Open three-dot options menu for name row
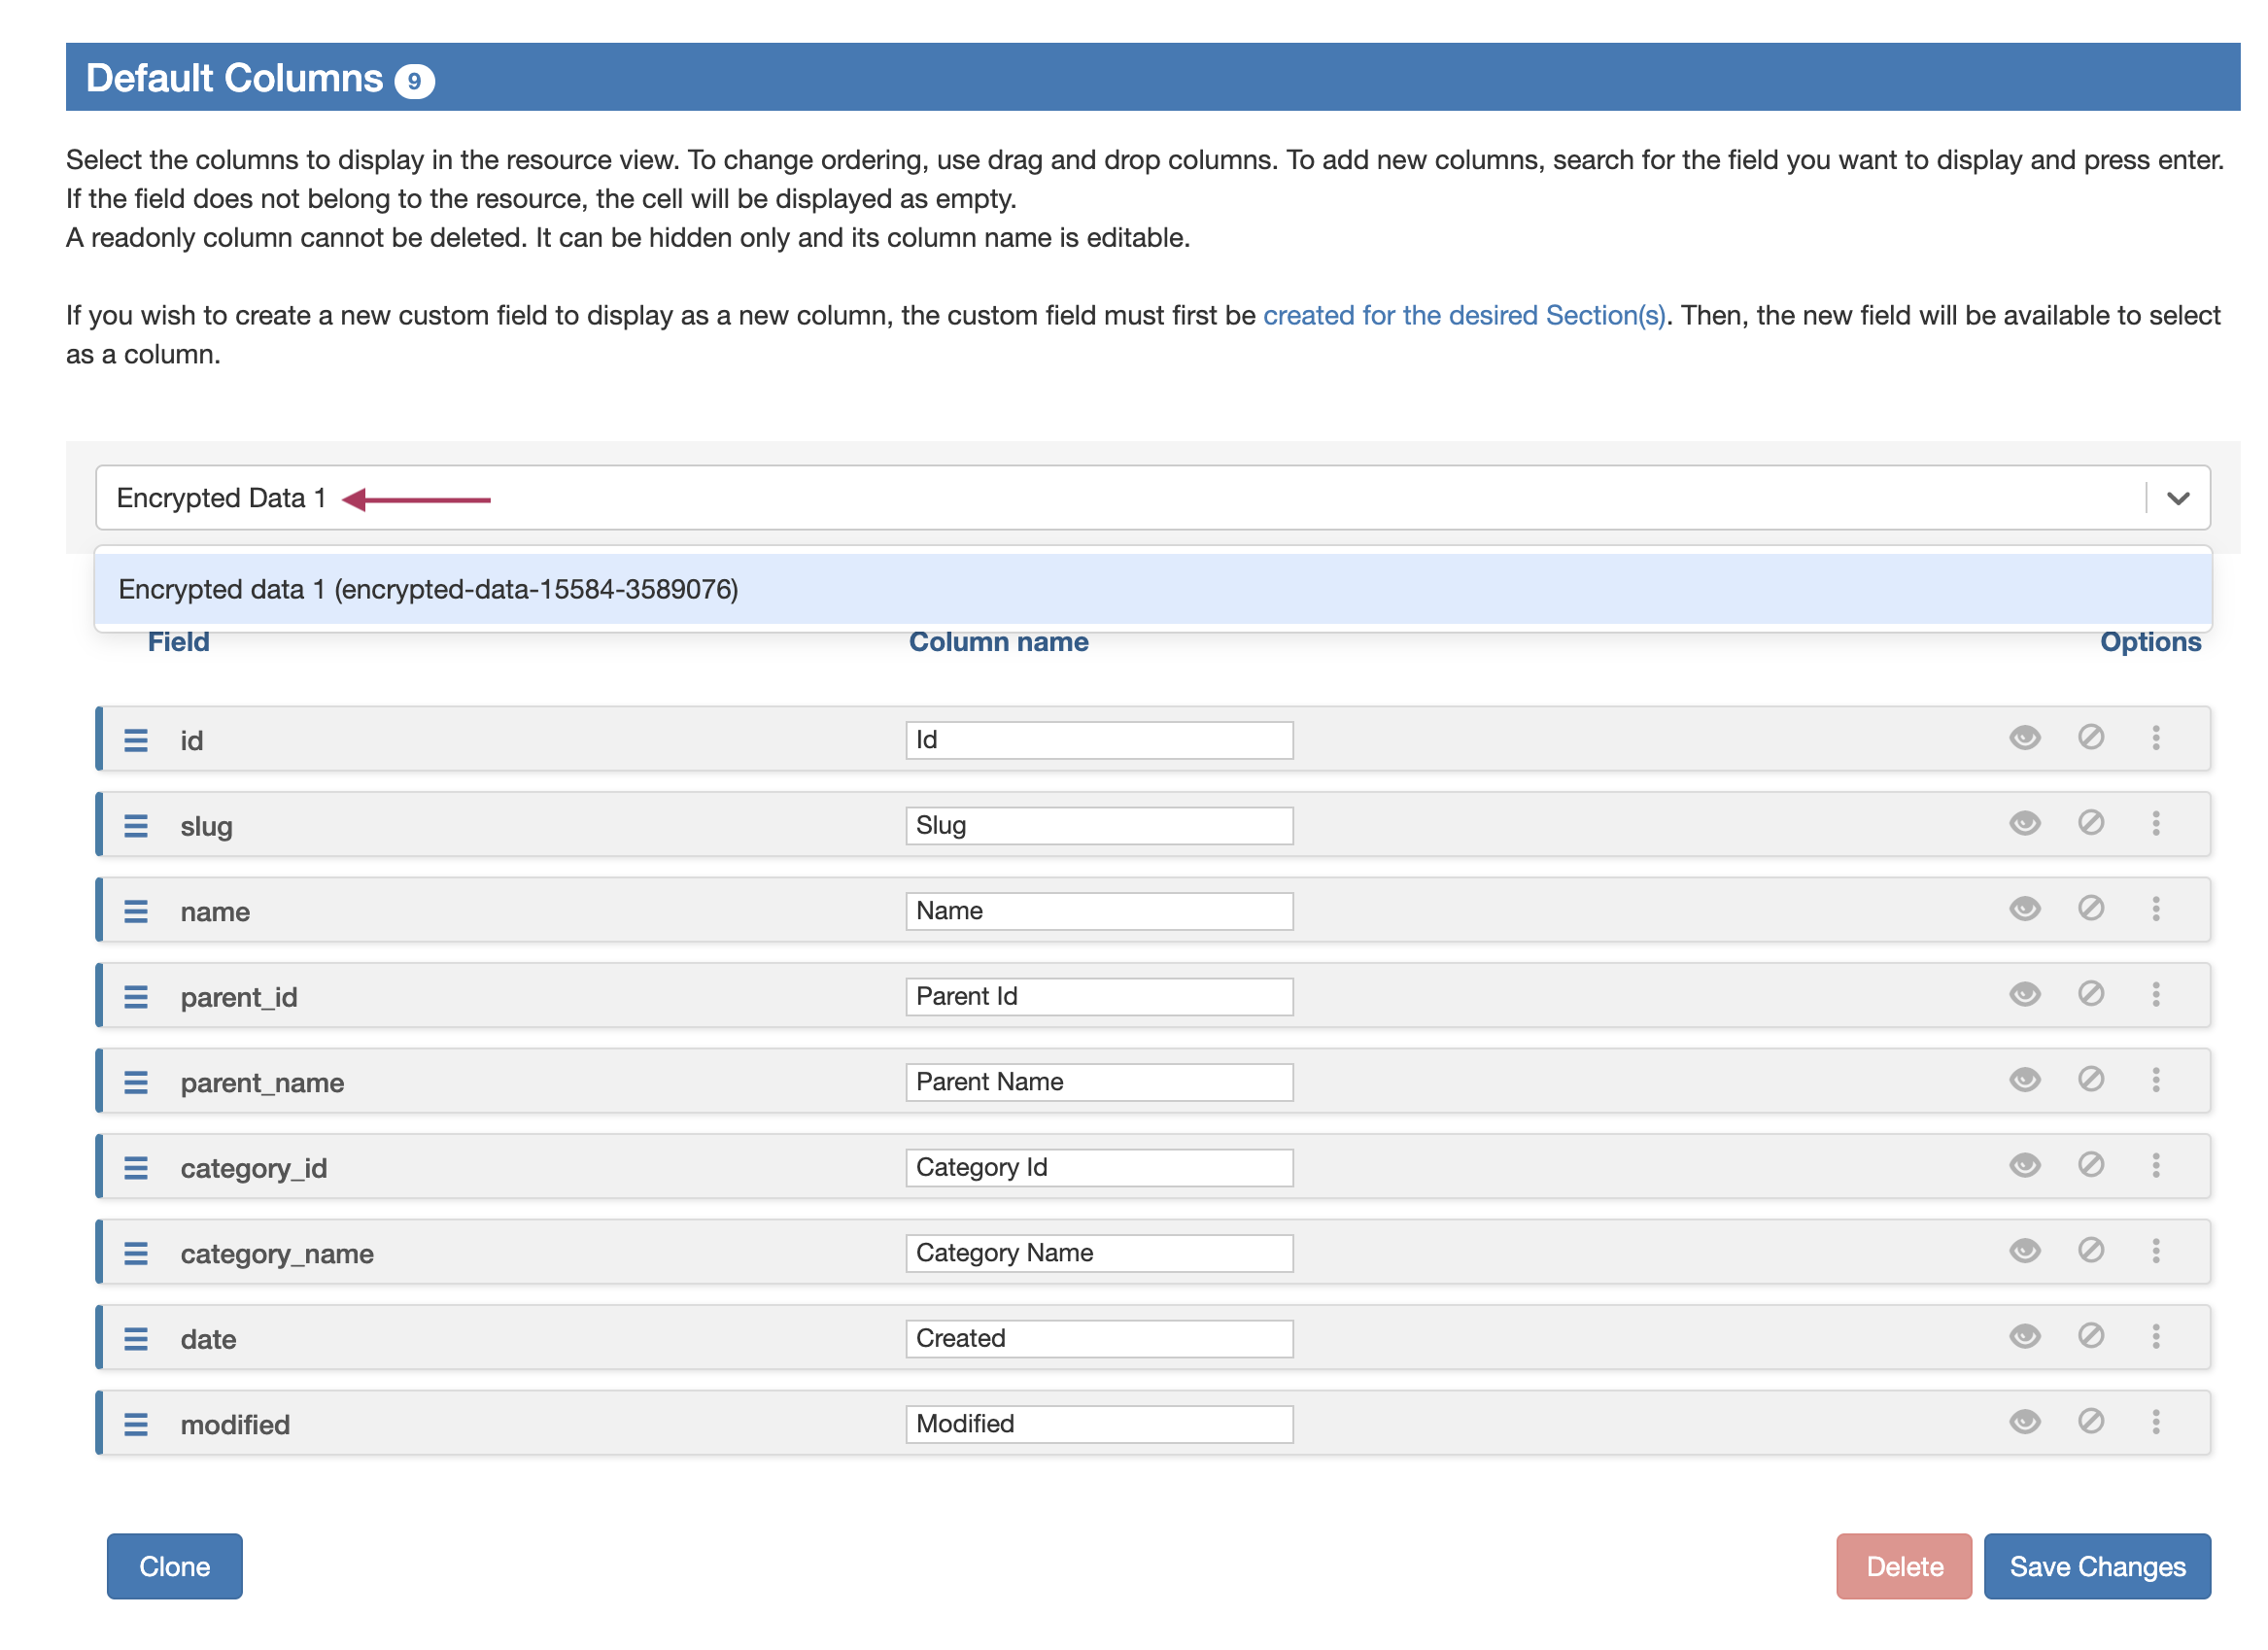This screenshot has height=1650, width=2268. pyautogui.click(x=2156, y=909)
